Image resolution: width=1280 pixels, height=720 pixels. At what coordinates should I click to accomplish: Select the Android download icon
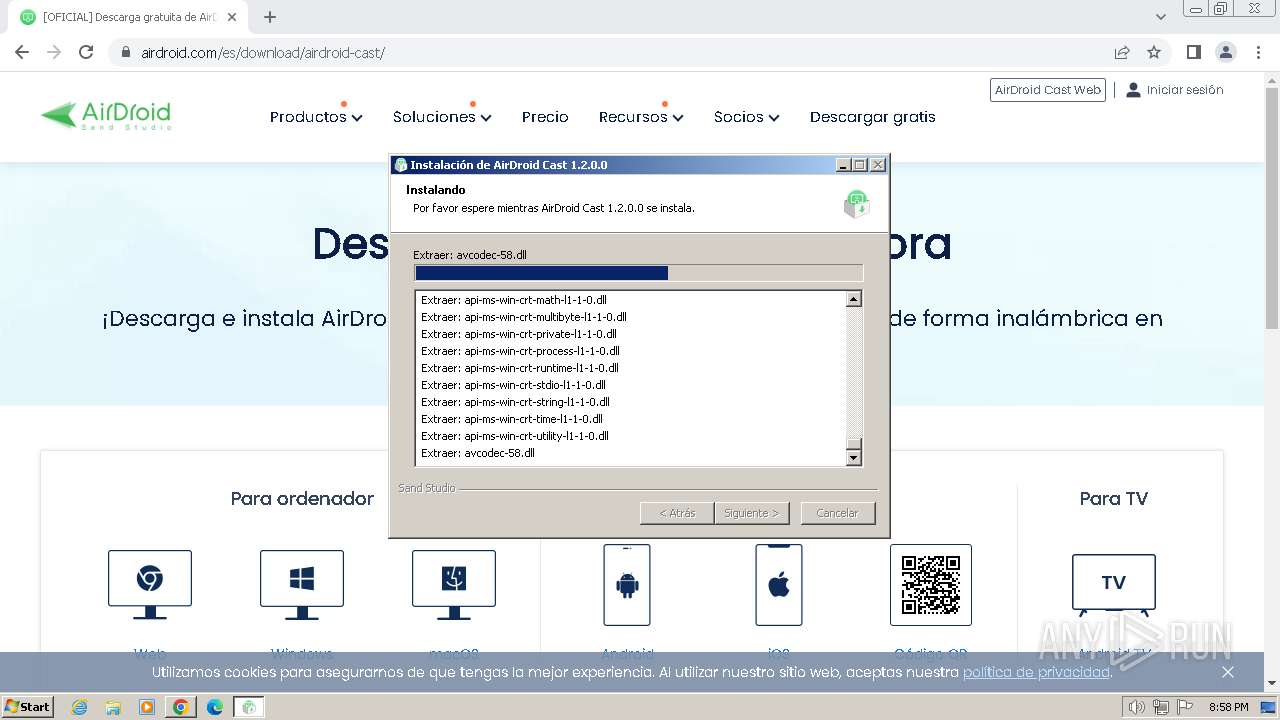(x=627, y=585)
